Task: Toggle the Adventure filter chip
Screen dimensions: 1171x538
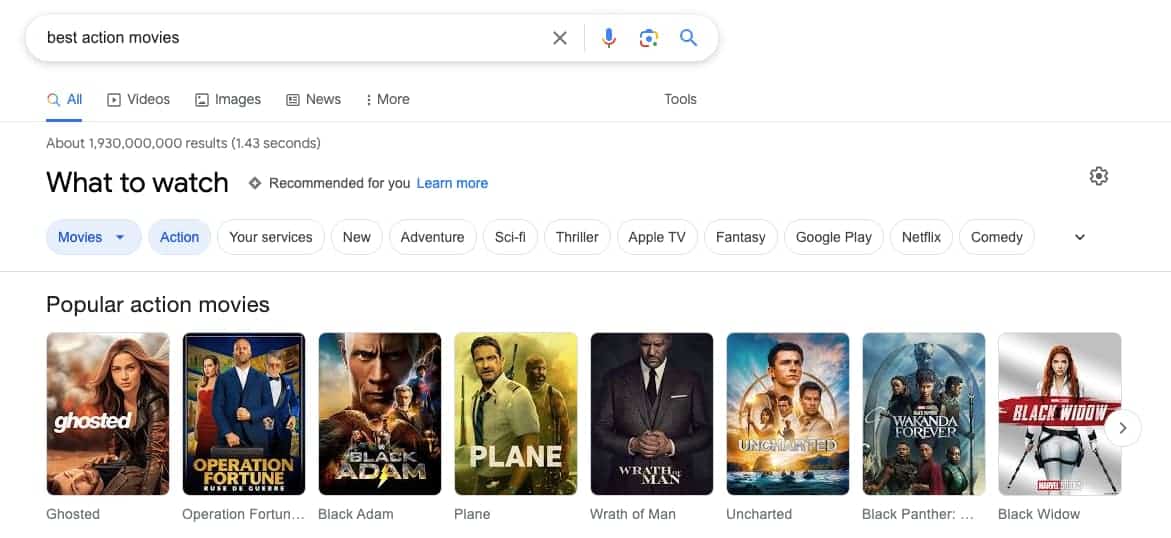Action: [x=432, y=237]
